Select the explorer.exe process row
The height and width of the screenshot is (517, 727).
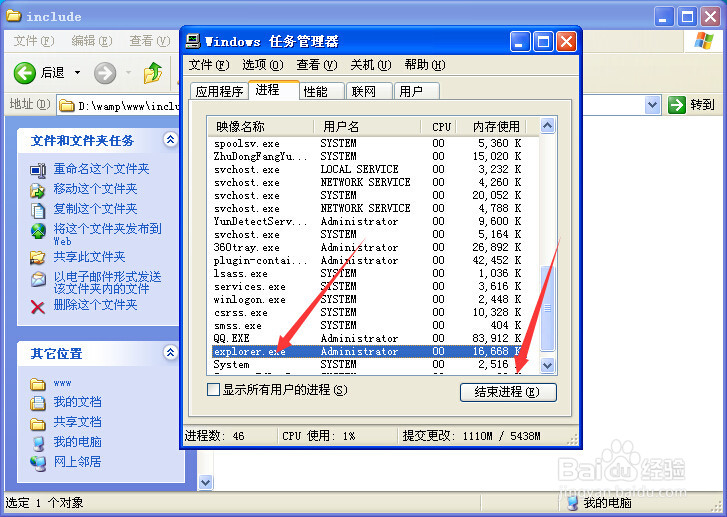(375, 351)
